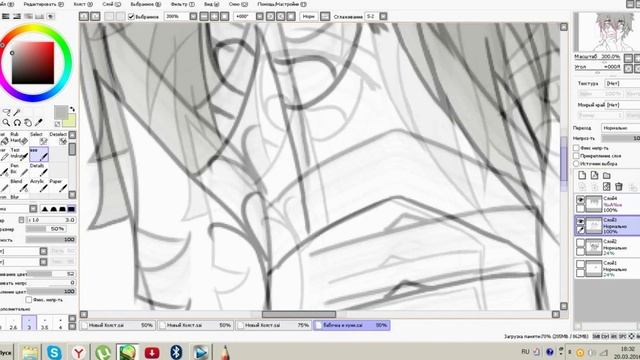Open the first brush texture dropdown arrow

(x=44, y=251)
